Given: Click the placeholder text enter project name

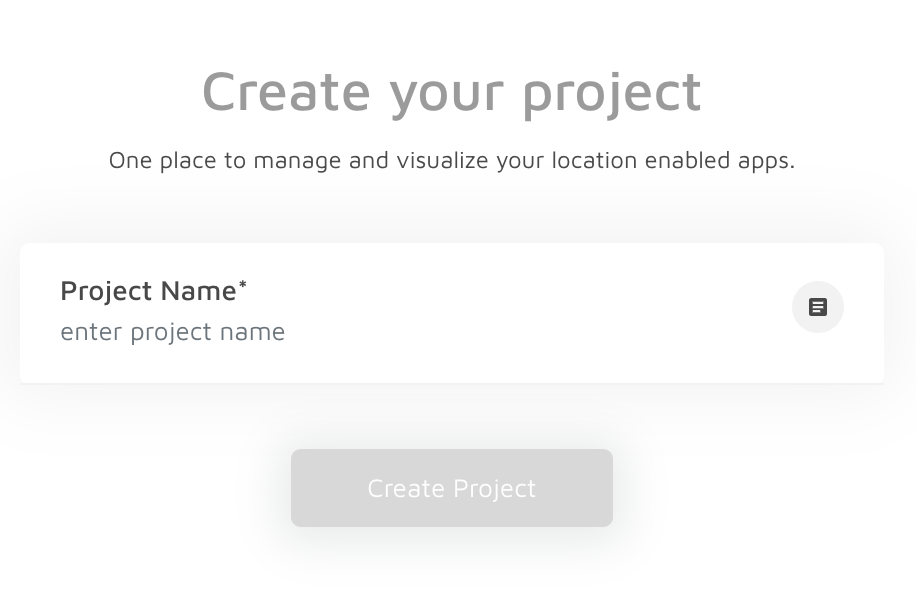Looking at the screenshot, I should (x=172, y=331).
